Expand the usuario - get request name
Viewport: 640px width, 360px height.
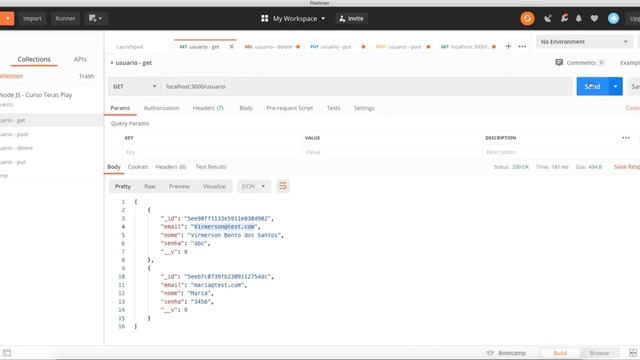(x=112, y=62)
